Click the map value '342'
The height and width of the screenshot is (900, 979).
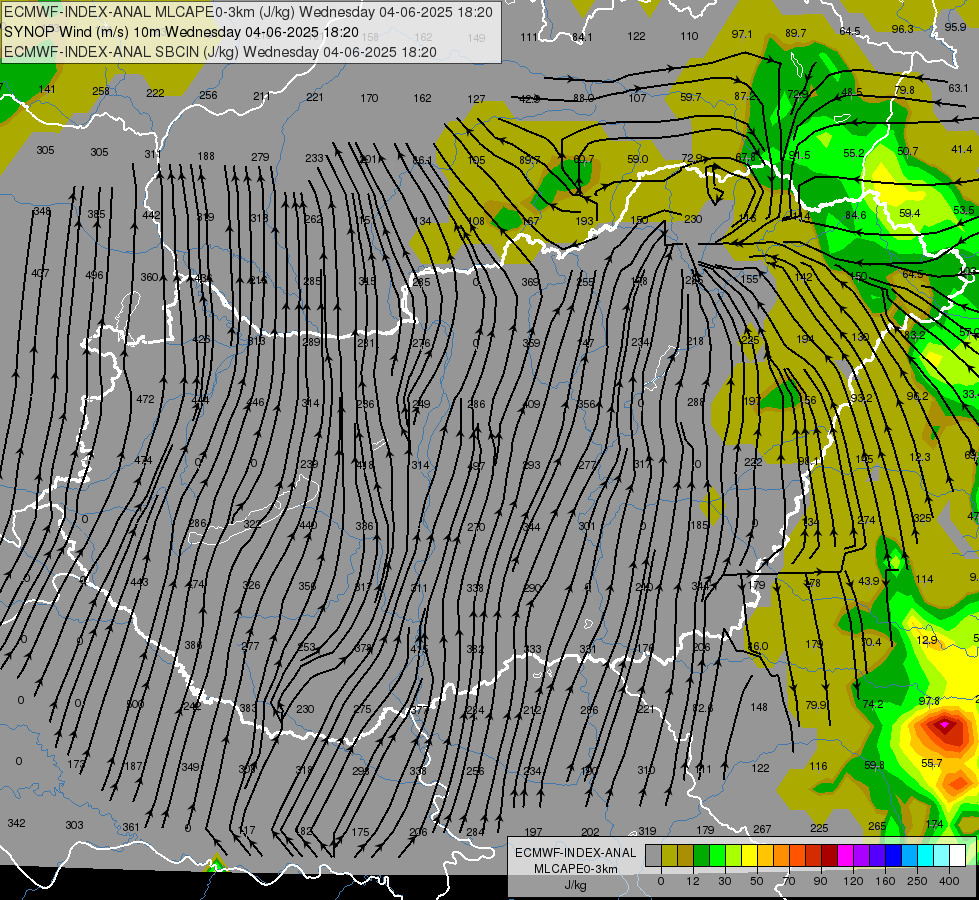click(x=16, y=823)
